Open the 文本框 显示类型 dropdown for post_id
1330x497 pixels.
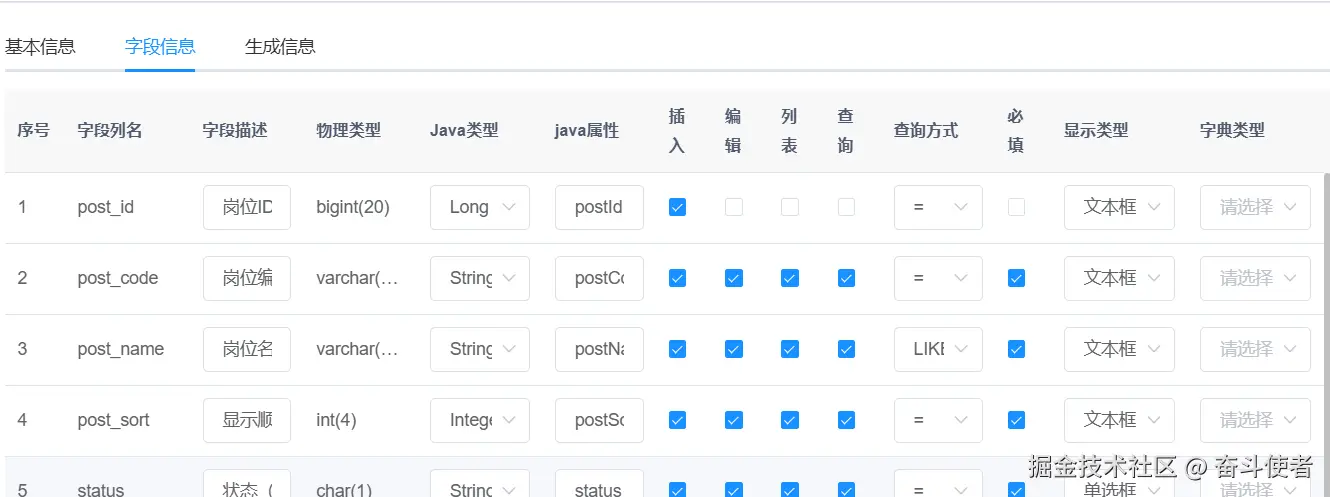tap(1119, 207)
